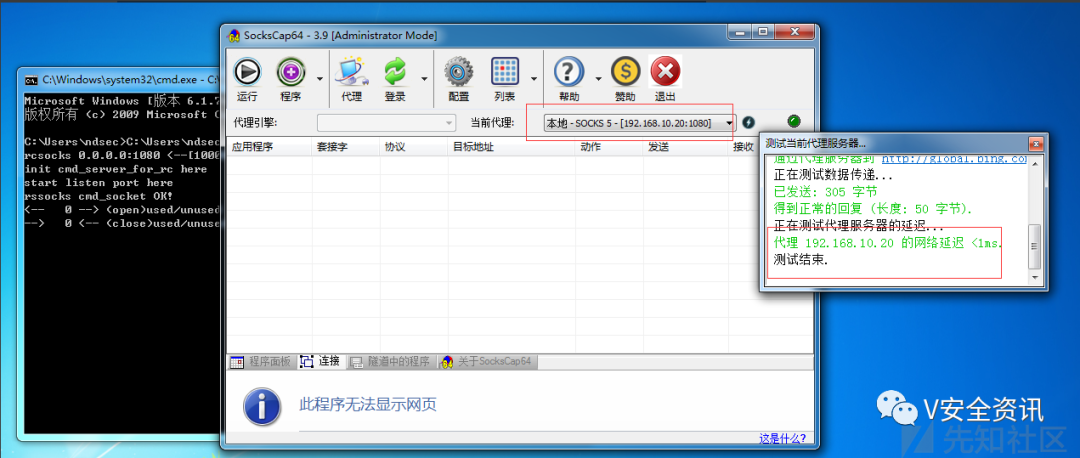Expand the 登录 dropdown arrow
Screen dimensions: 1080x458
pos(424,79)
